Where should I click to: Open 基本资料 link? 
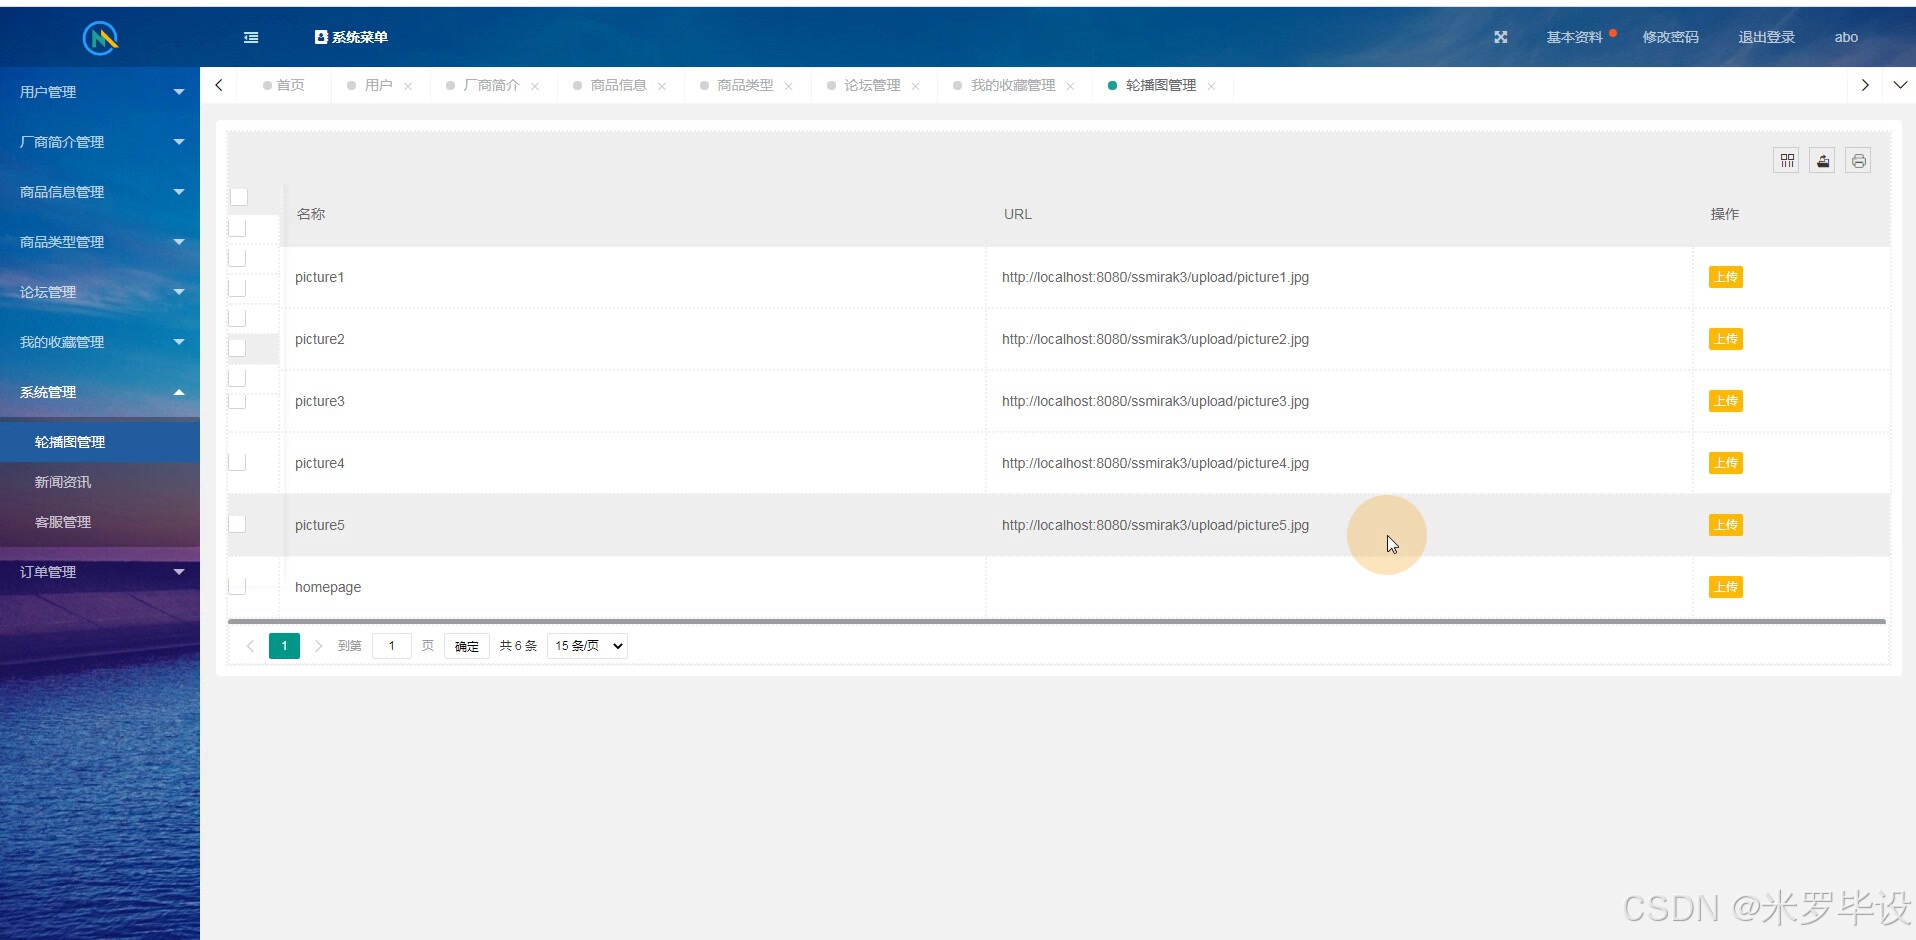point(1574,37)
